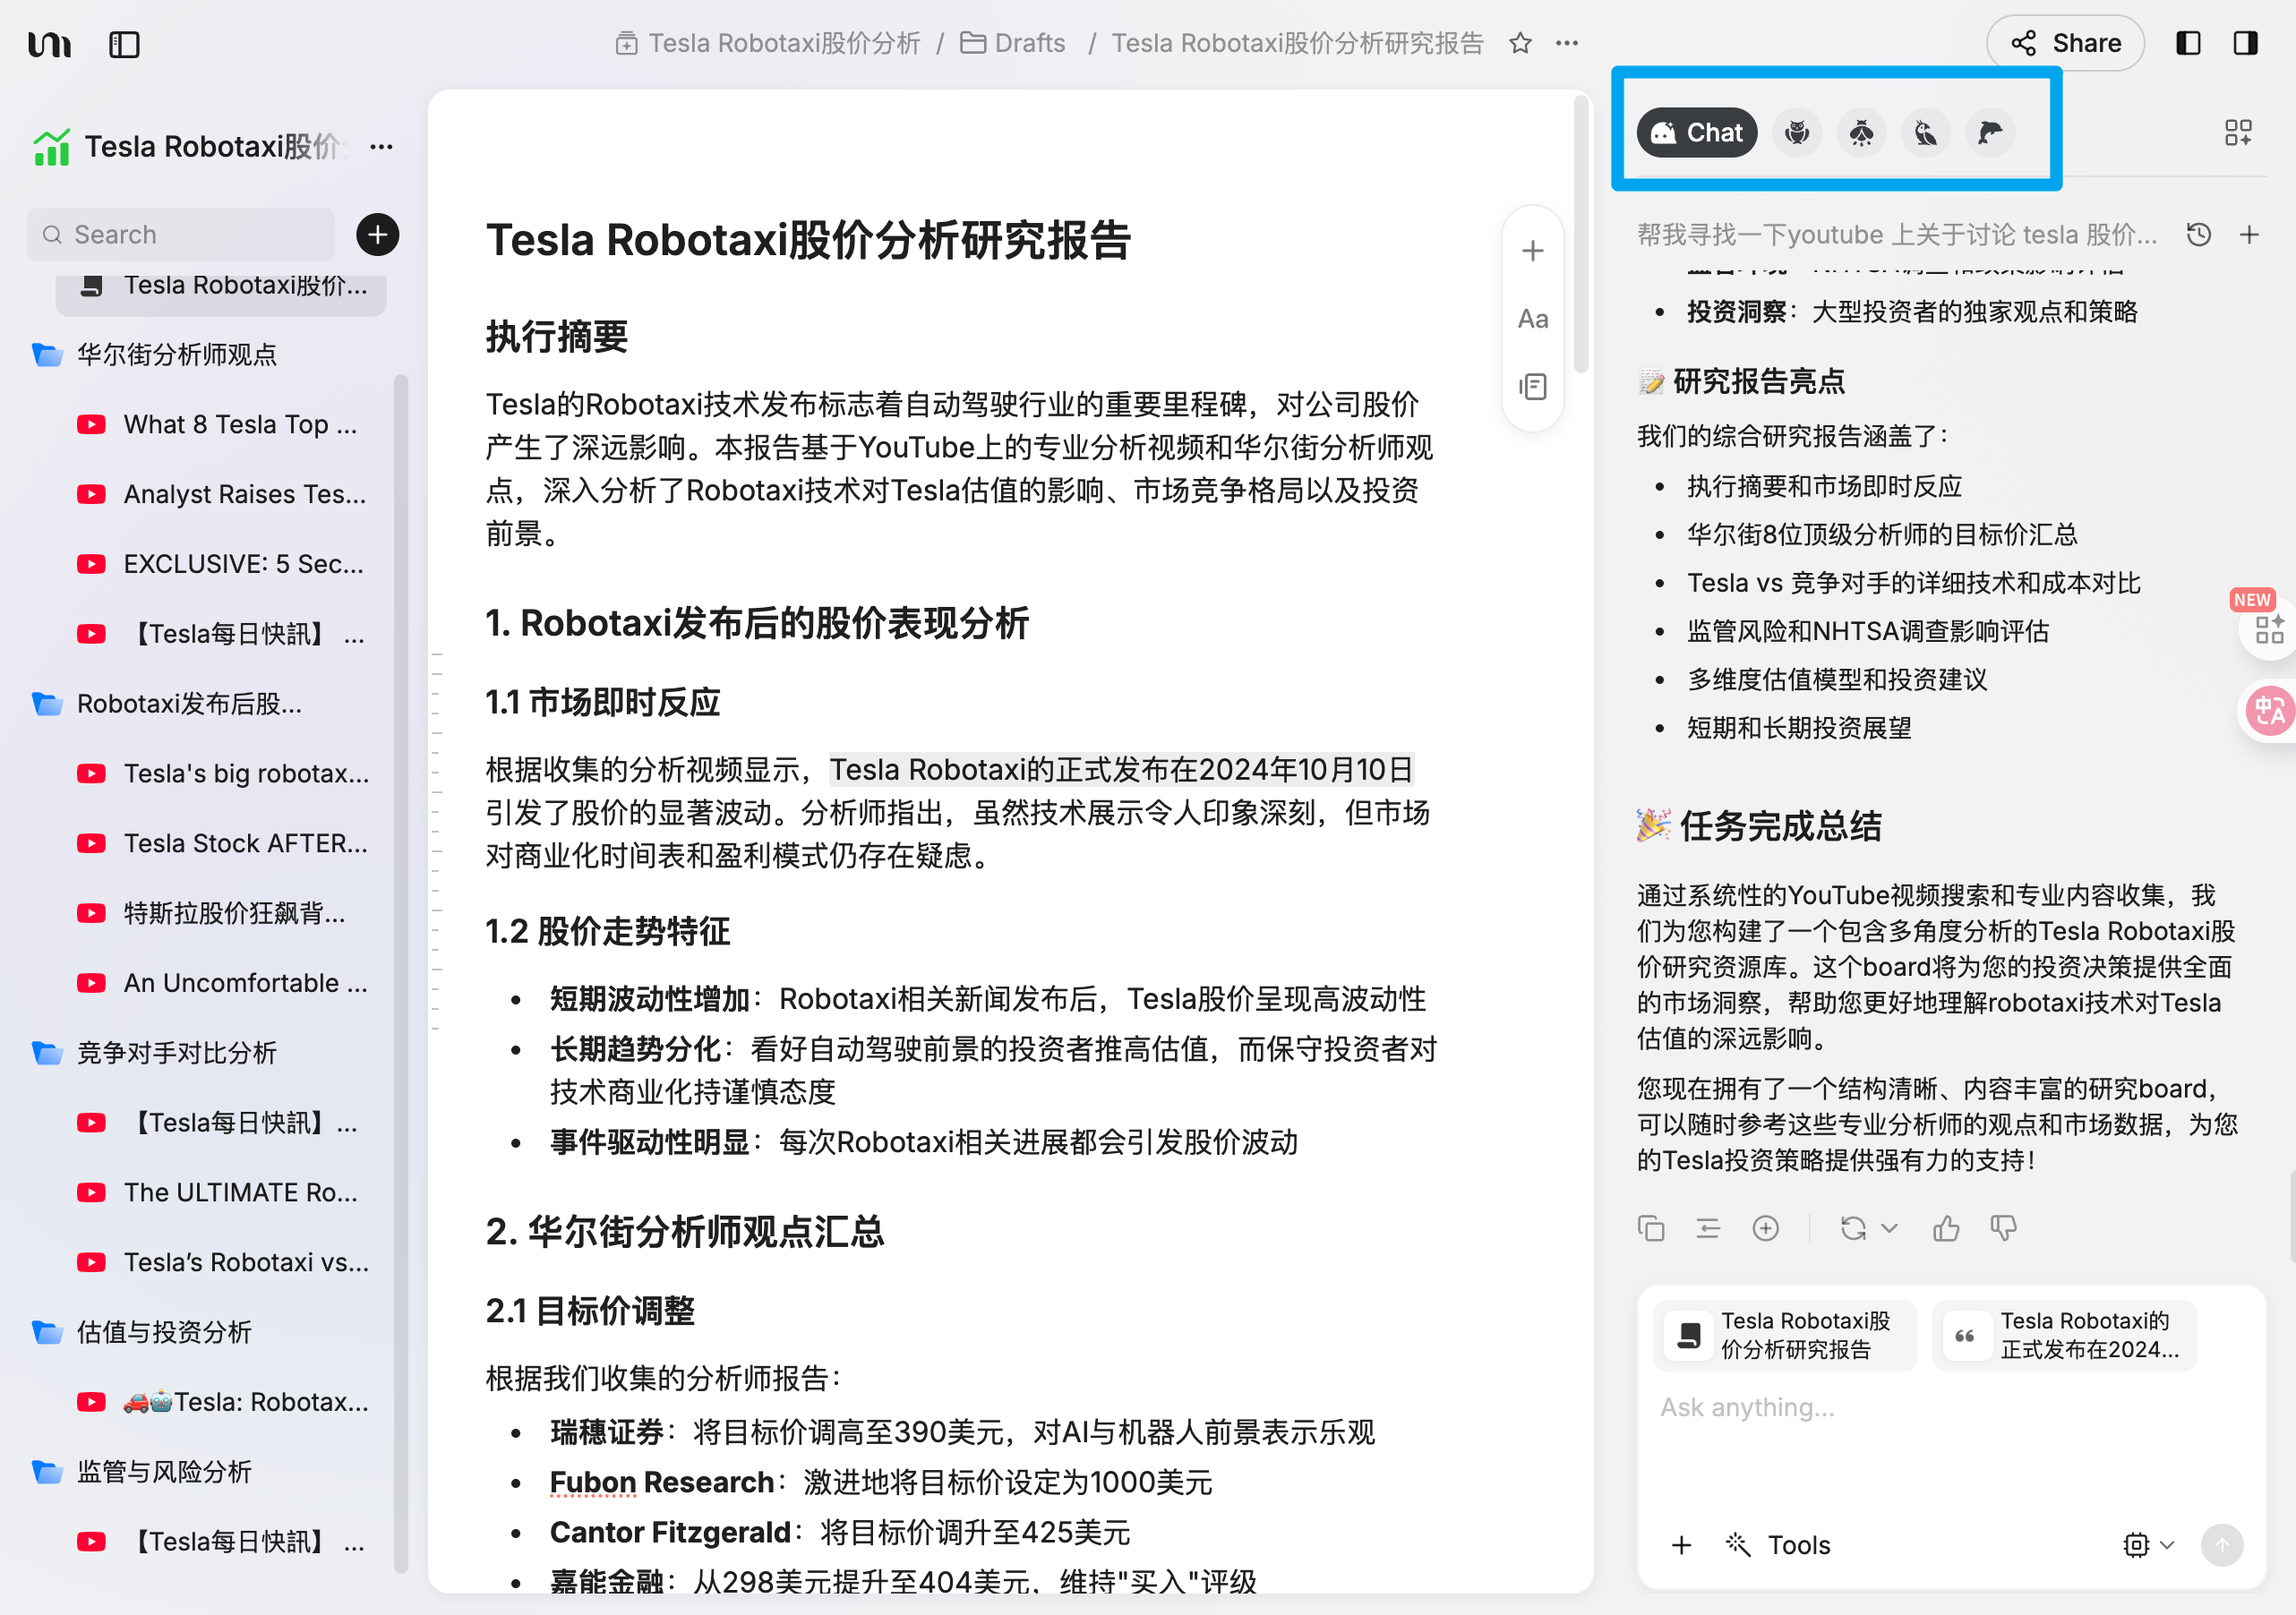The width and height of the screenshot is (2296, 1615).
Task: Open the board options ellipsis menu
Action: tap(381, 147)
